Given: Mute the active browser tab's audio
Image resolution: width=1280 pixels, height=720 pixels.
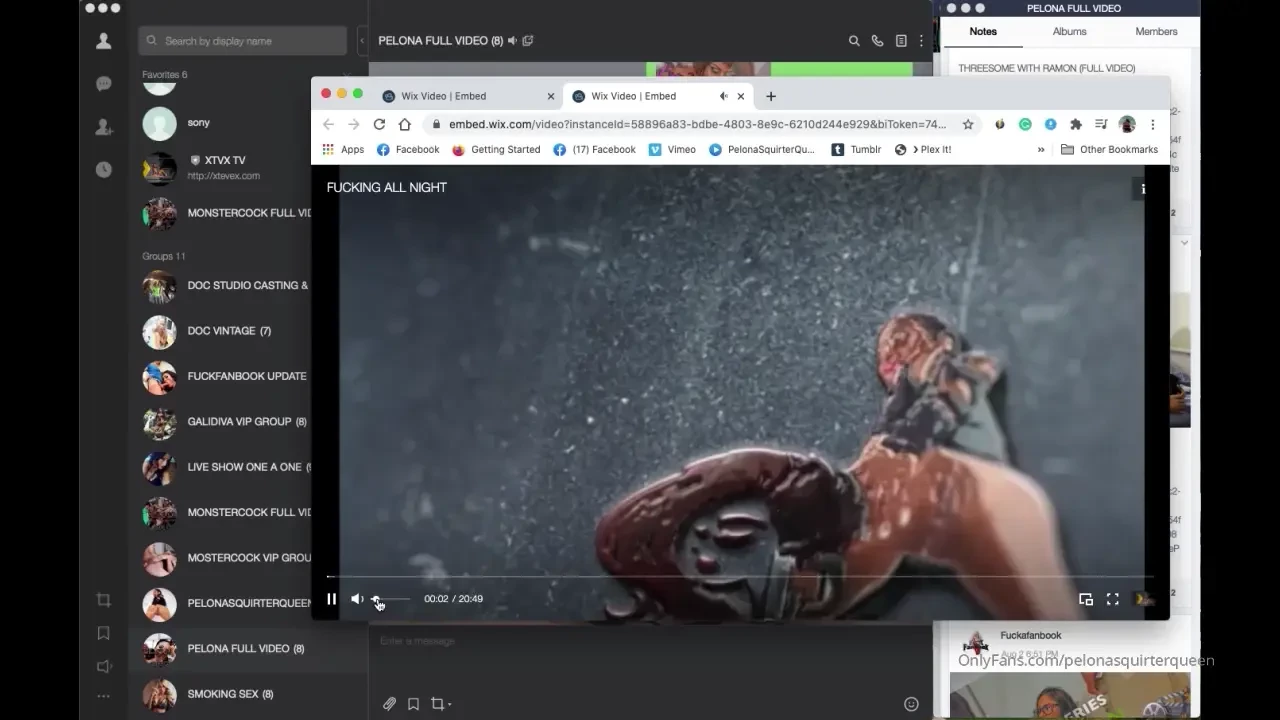Looking at the screenshot, I should point(723,96).
